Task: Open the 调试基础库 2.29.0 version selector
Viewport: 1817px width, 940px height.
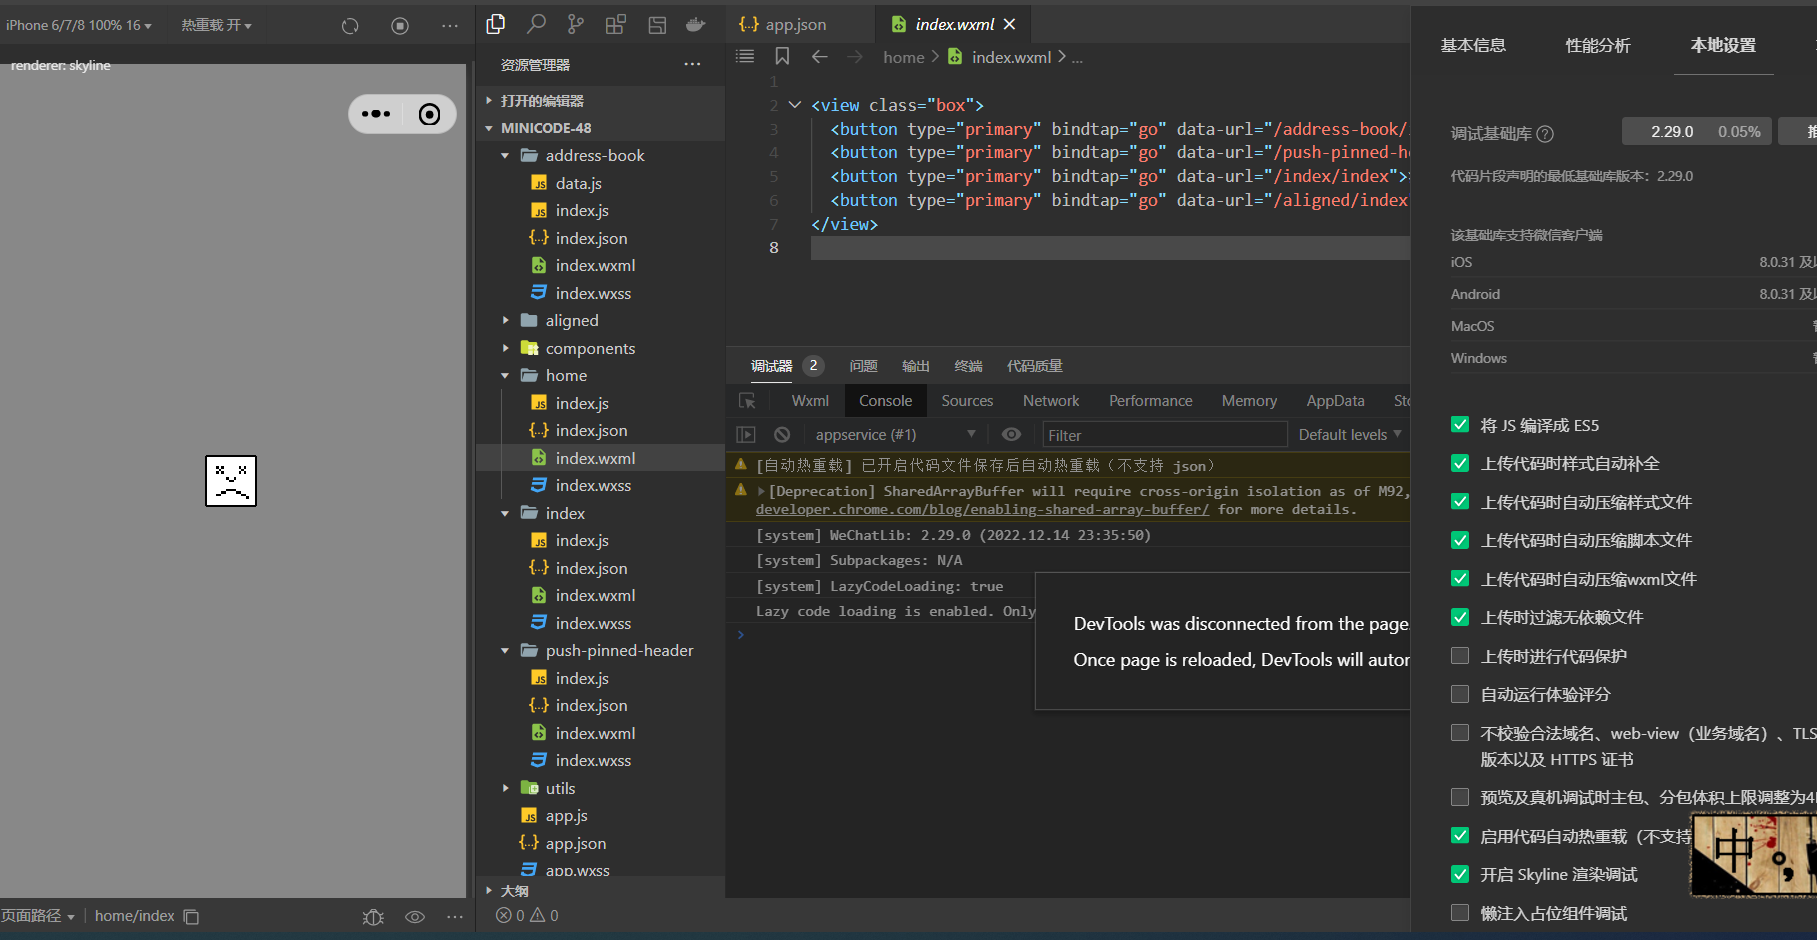Action: pos(1696,132)
